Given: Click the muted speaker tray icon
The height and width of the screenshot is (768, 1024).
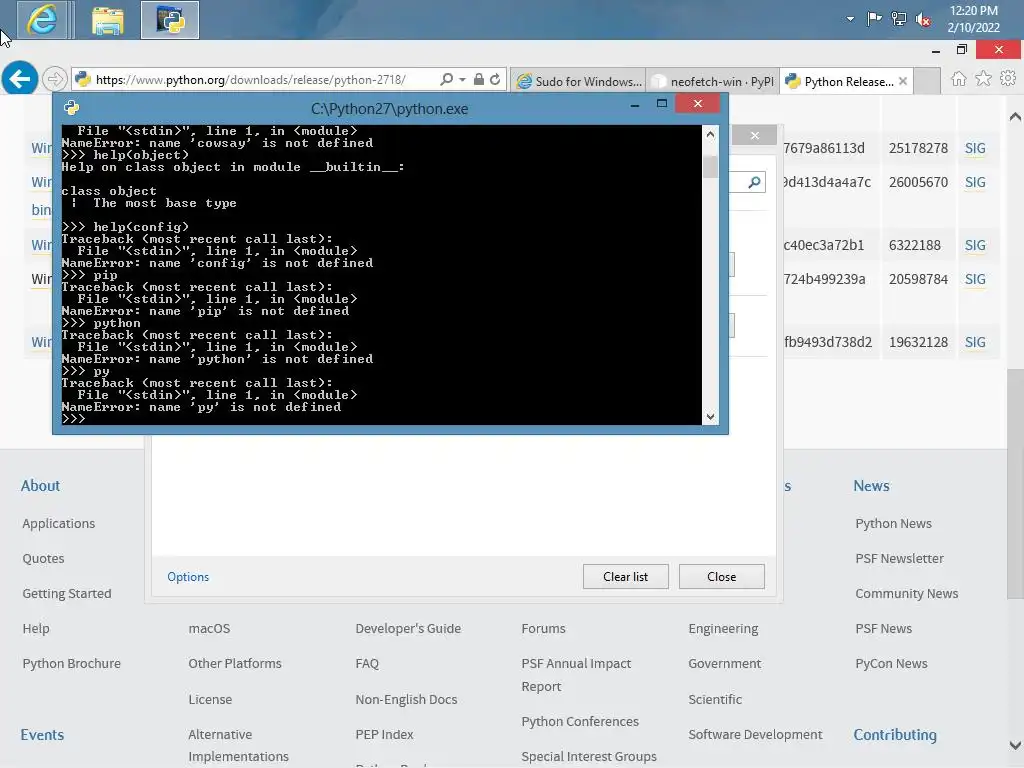Looking at the screenshot, I should tap(923, 20).
